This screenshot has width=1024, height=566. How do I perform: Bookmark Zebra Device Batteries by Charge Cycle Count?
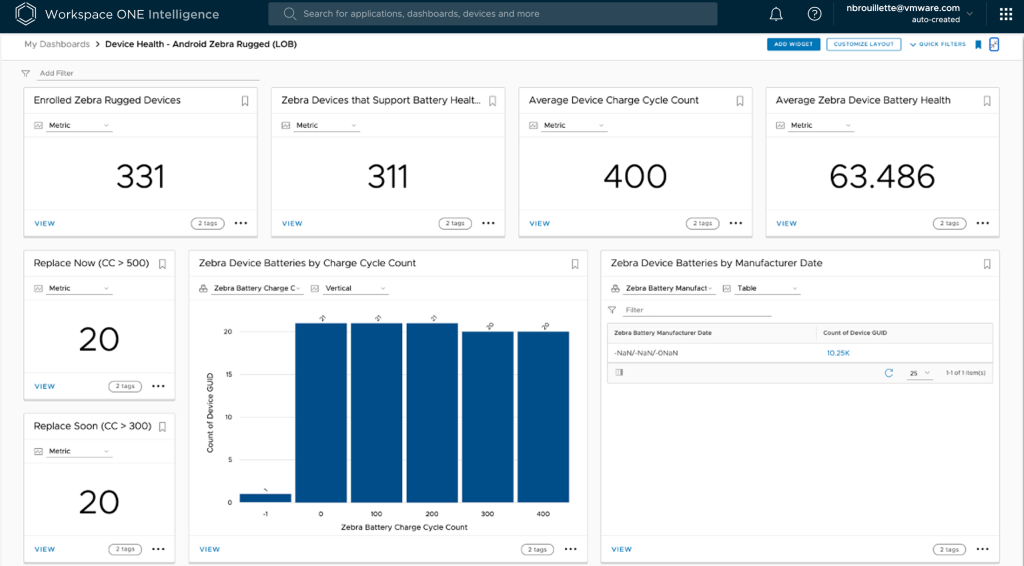point(575,264)
